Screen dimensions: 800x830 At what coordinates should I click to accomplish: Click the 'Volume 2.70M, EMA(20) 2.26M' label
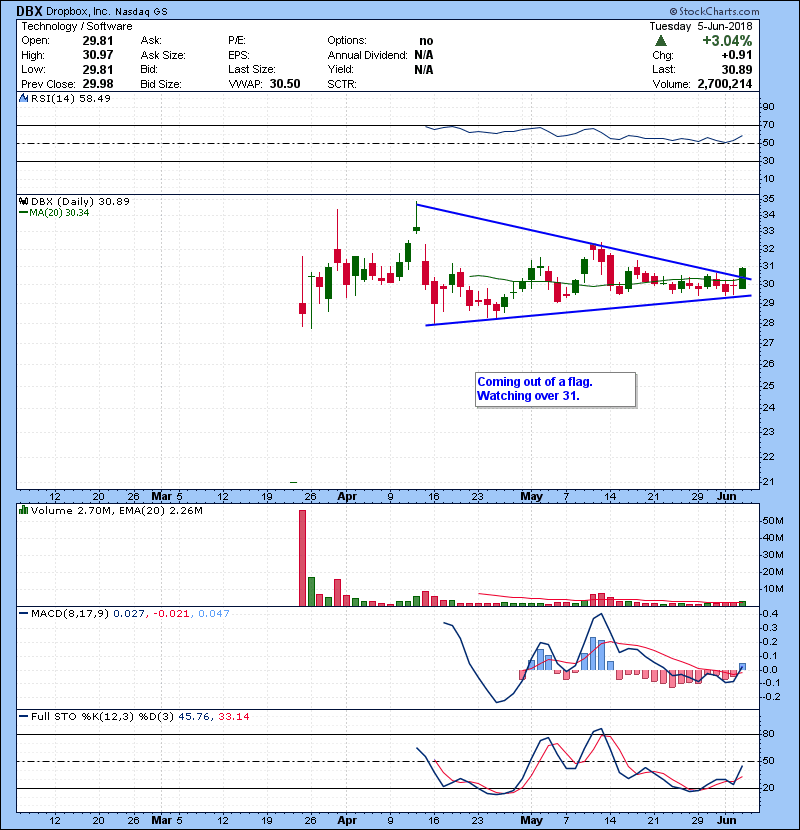(116, 510)
